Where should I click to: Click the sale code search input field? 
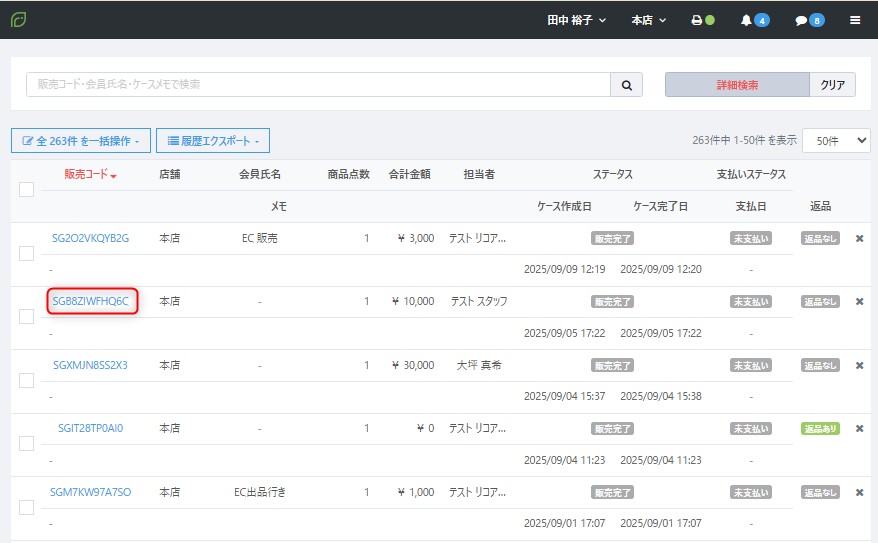pyautogui.click(x=318, y=85)
